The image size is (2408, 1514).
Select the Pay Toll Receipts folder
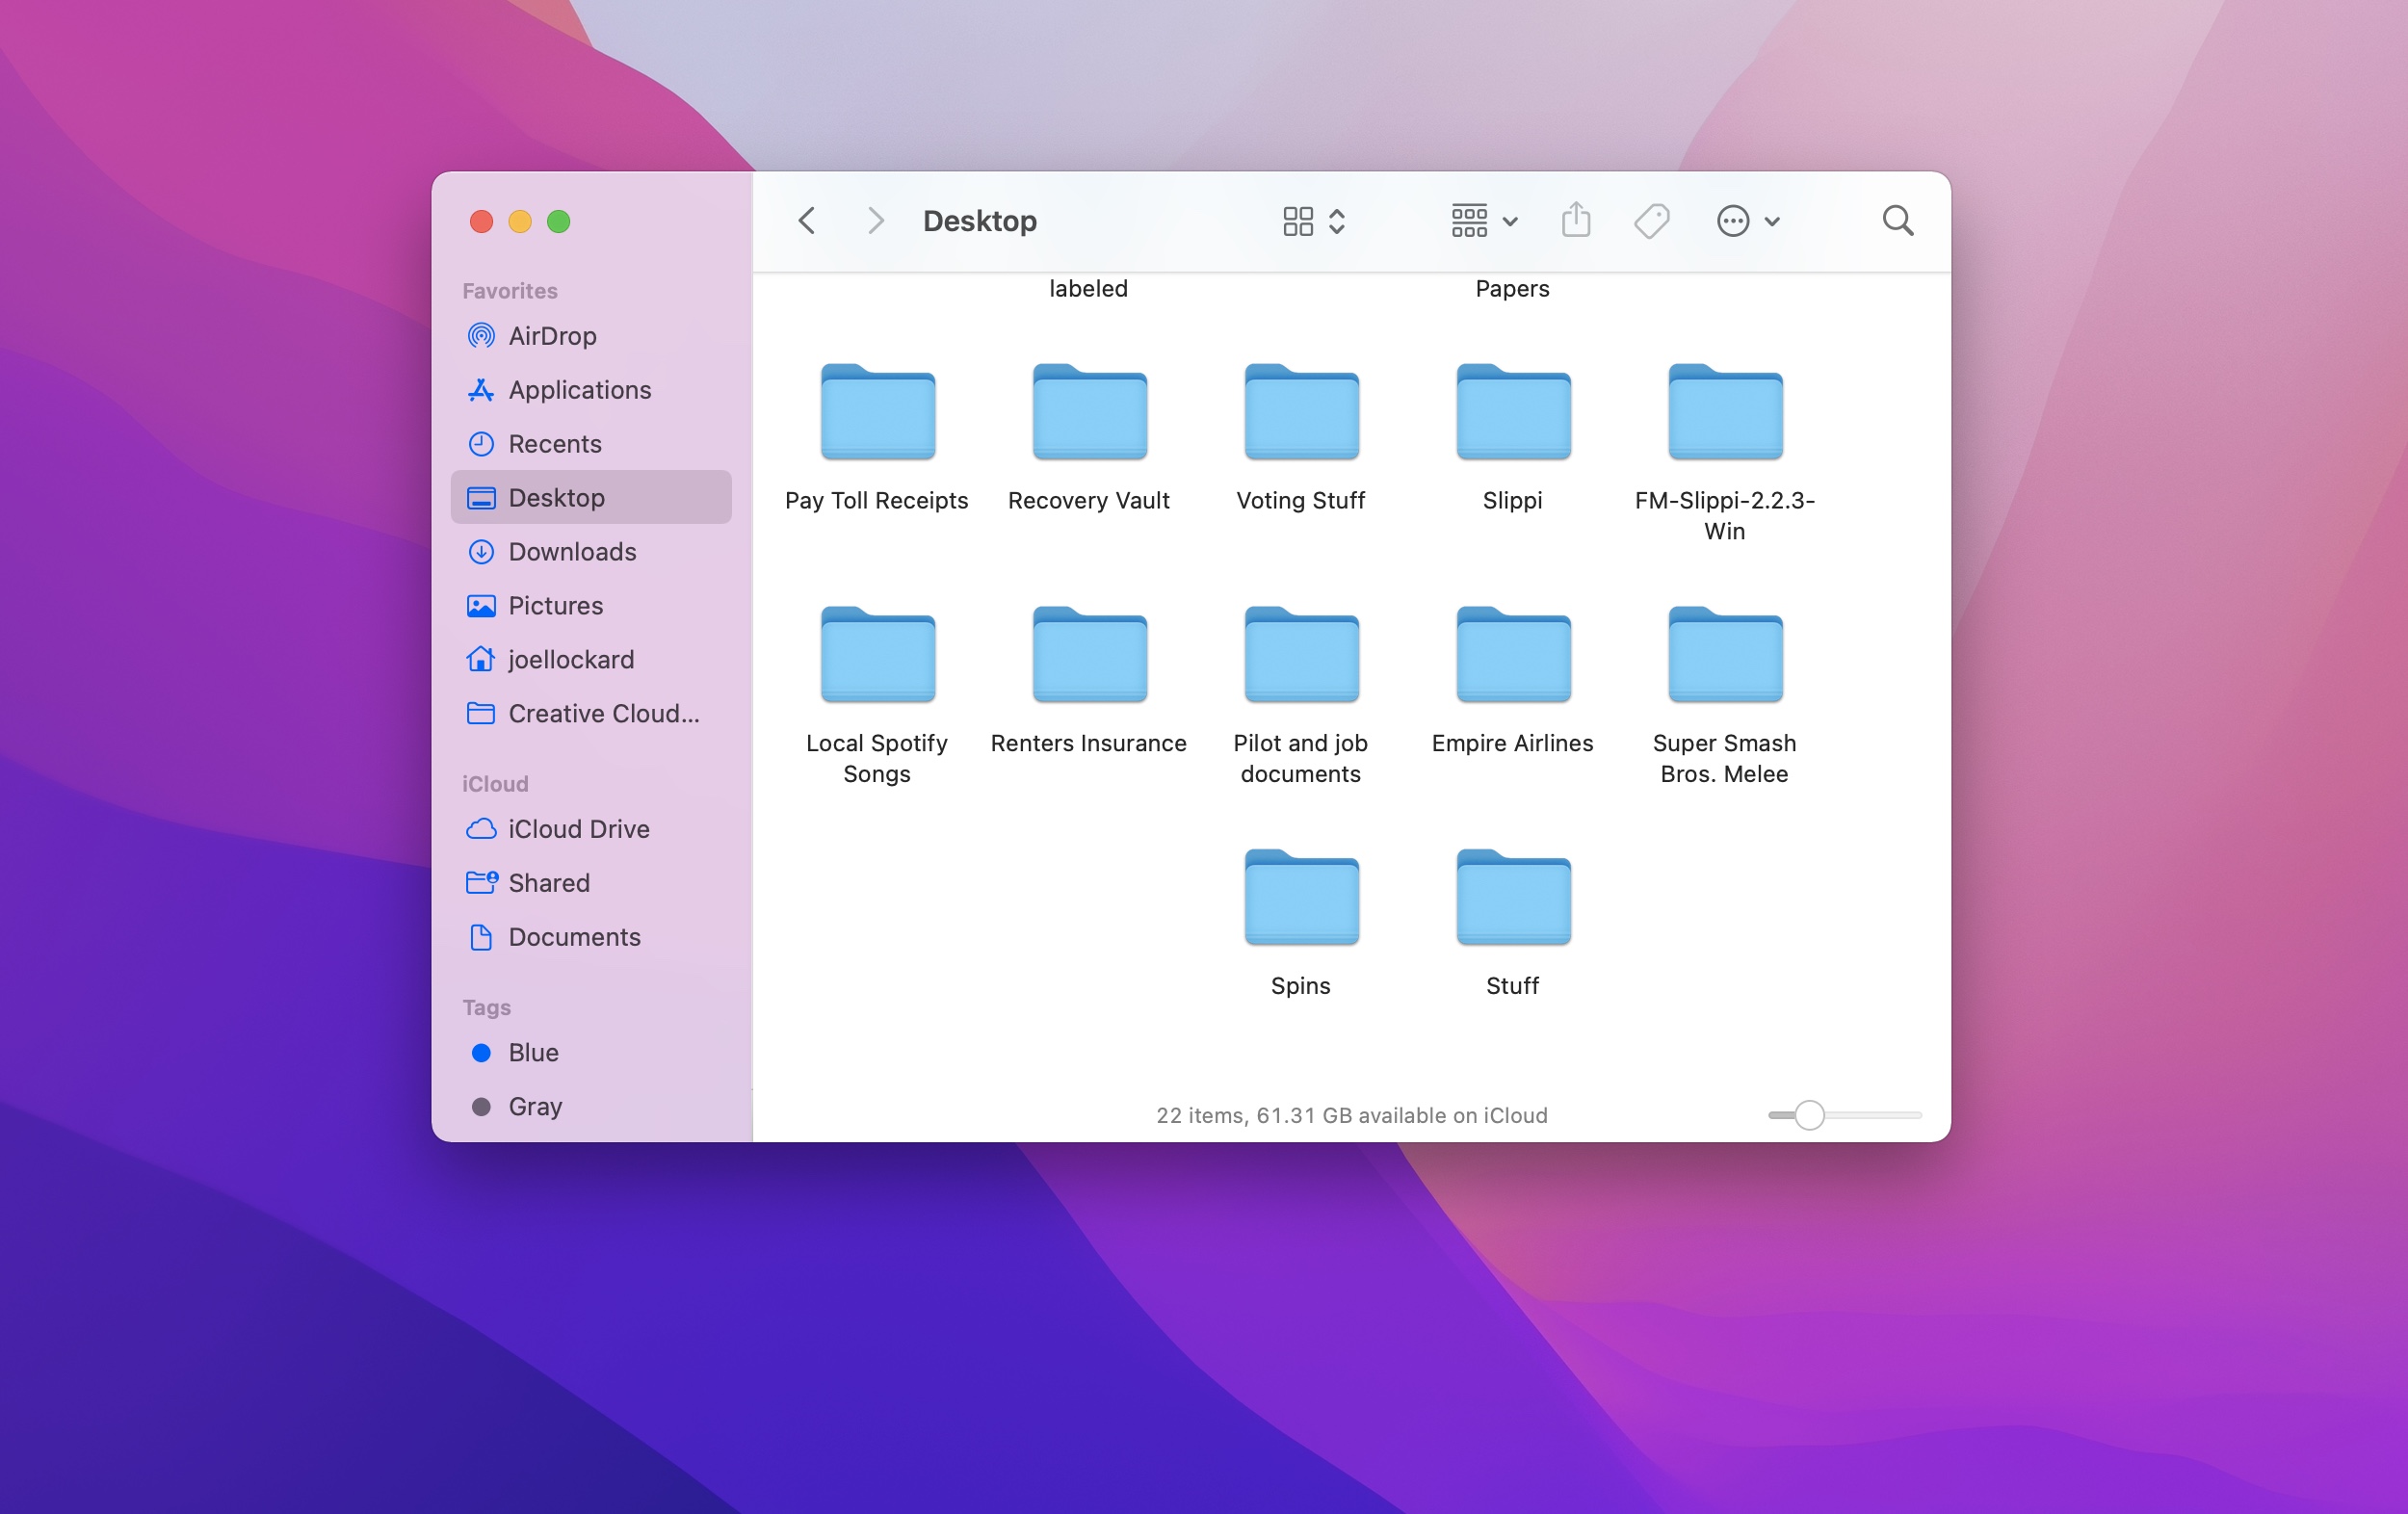877,412
